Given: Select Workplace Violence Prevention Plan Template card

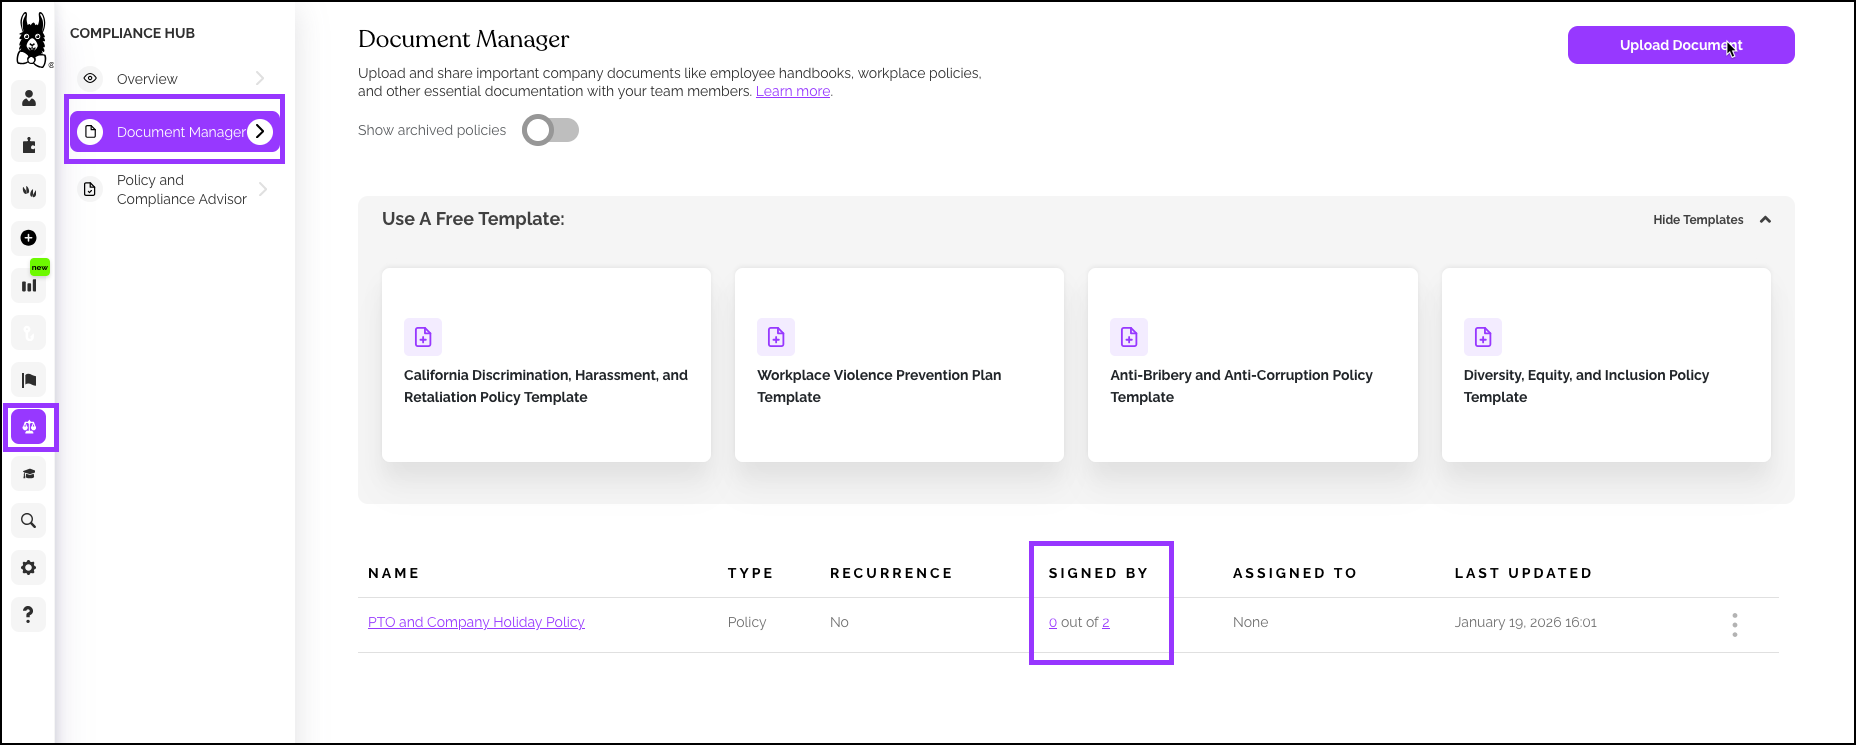Looking at the screenshot, I should pos(898,365).
